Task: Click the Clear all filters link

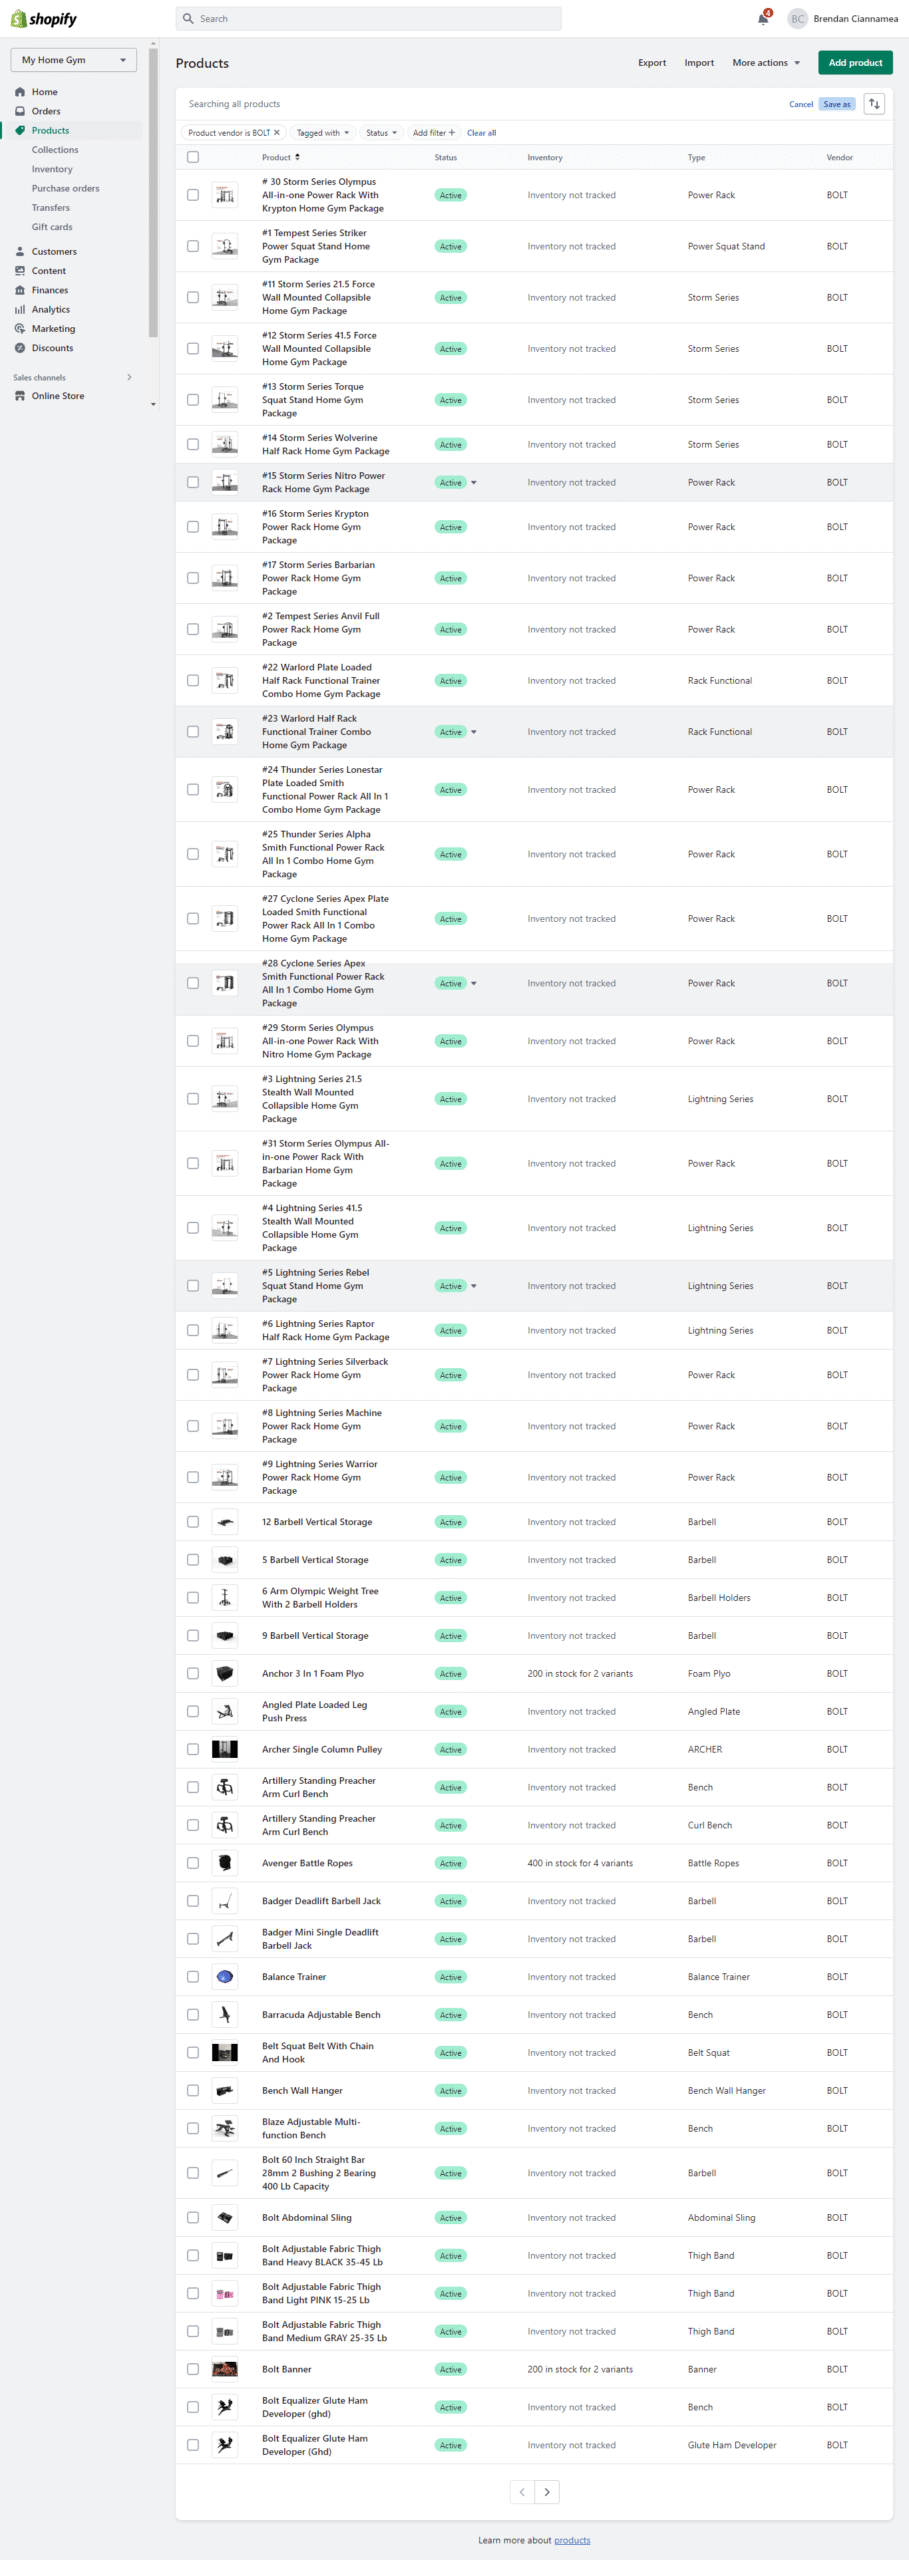Action: [x=481, y=133]
